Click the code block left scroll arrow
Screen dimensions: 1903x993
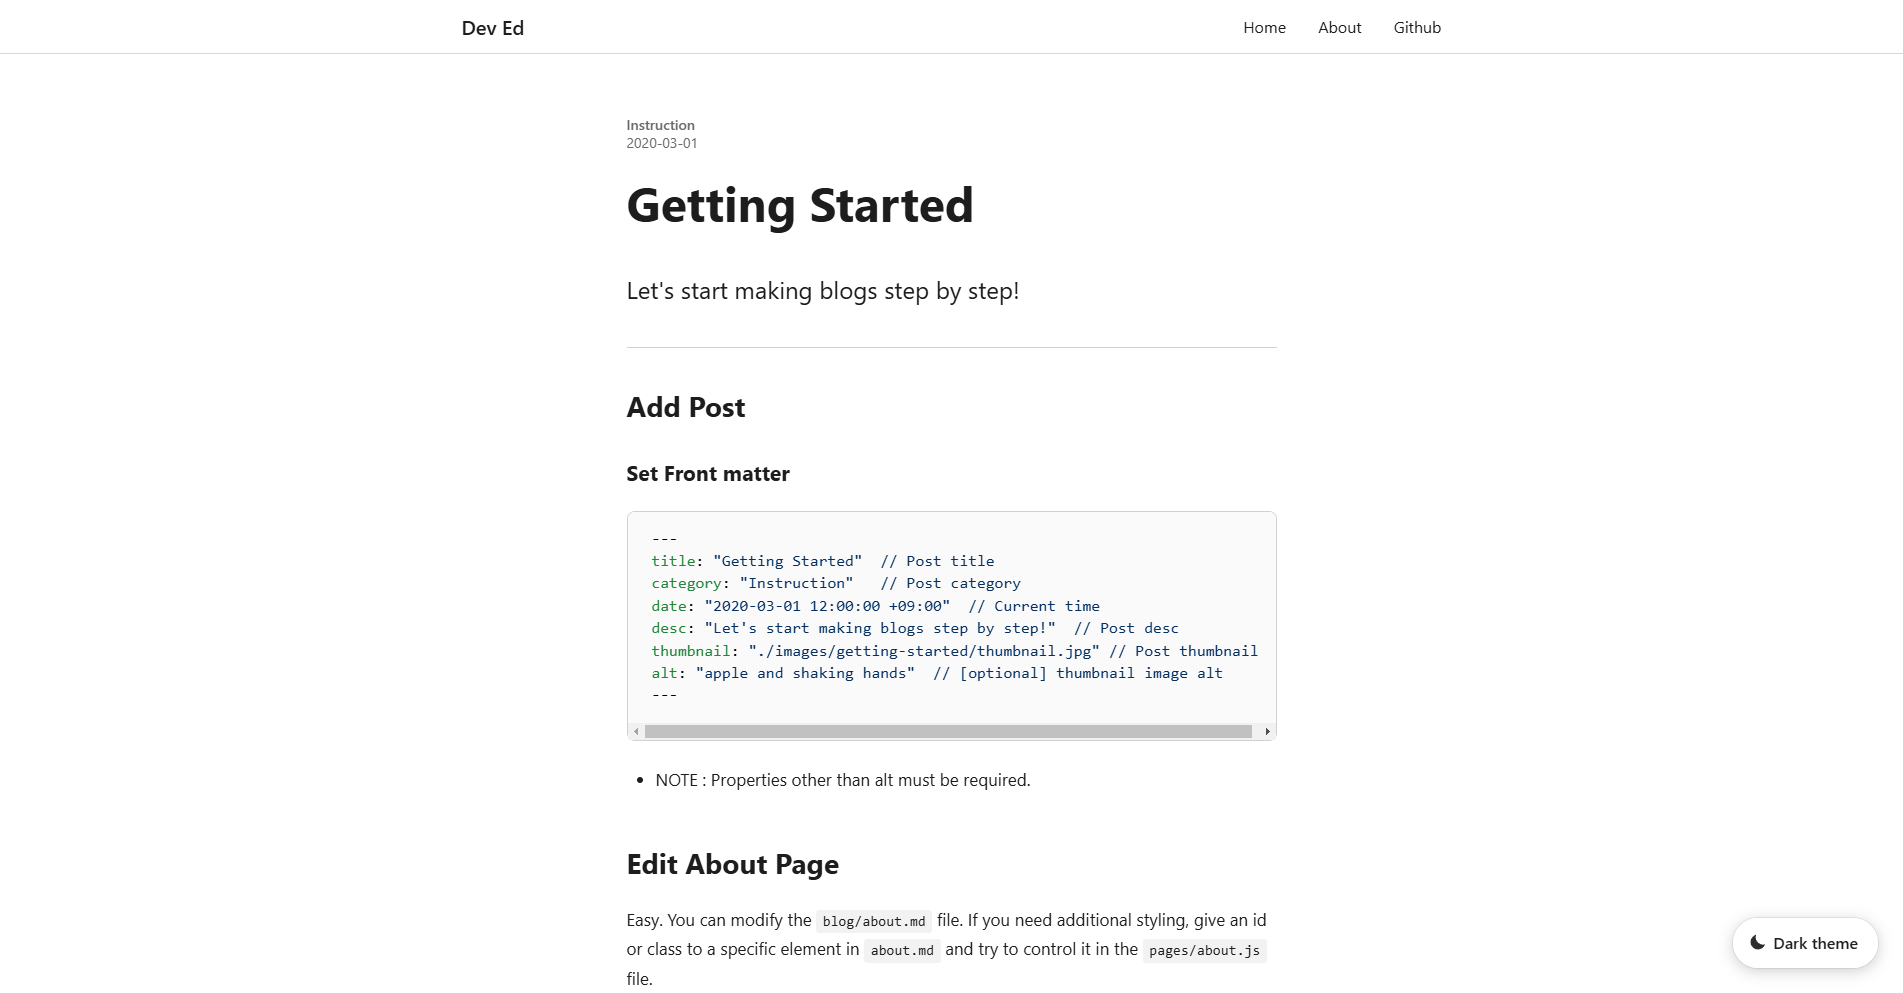pos(636,732)
